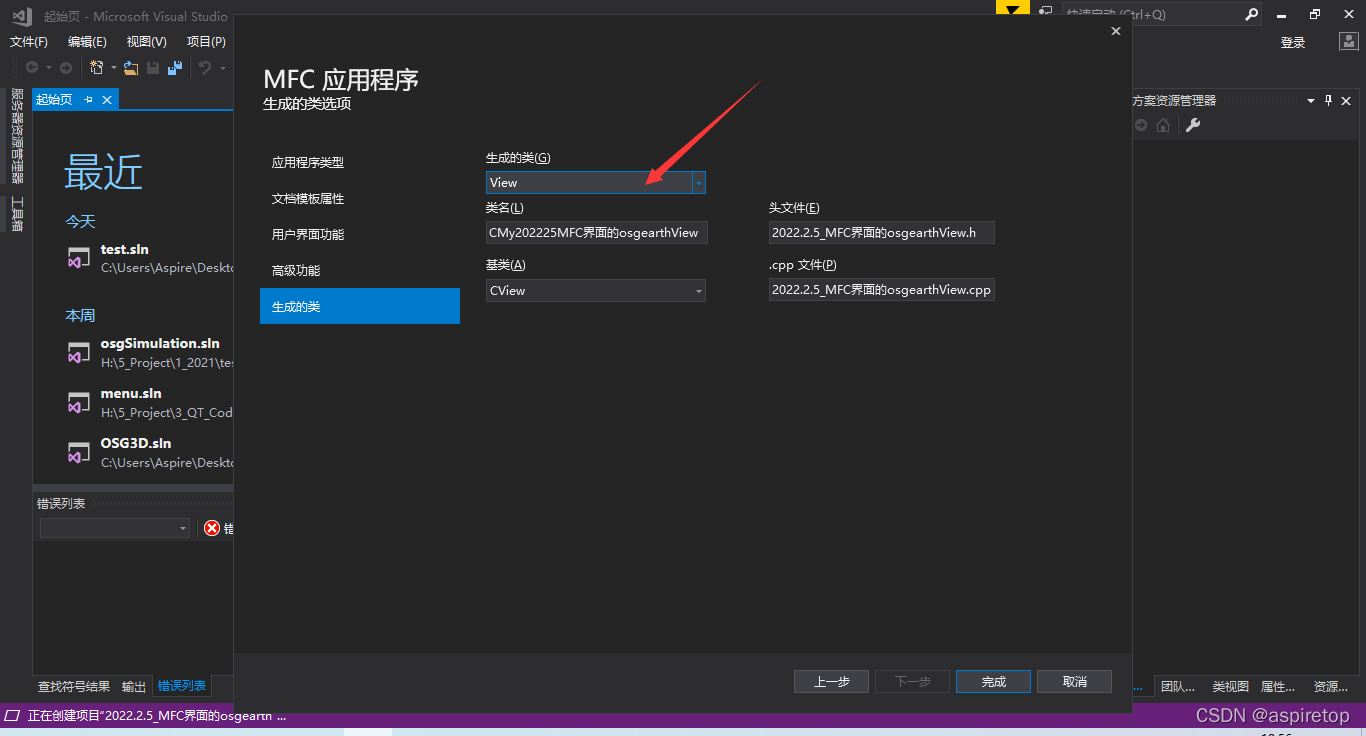
Task: Open the 工具箱 side panel tab
Action: [16, 214]
